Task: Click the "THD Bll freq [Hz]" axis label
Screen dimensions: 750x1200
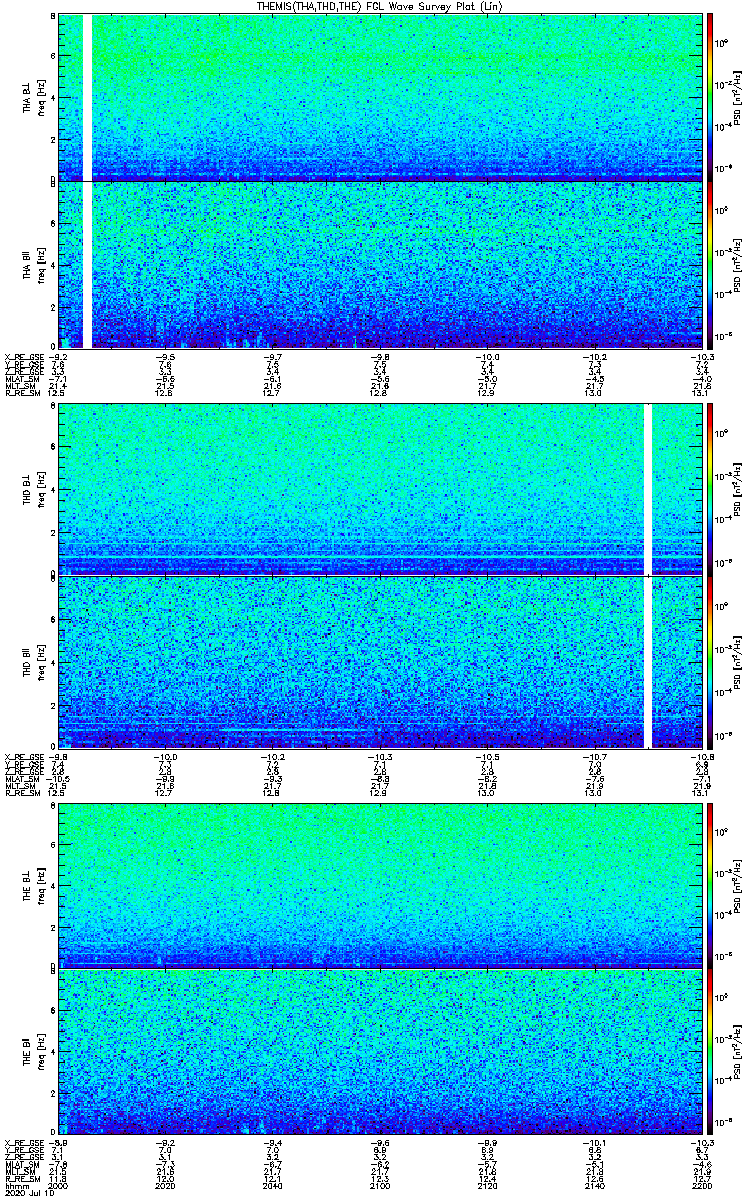Action: (33, 662)
